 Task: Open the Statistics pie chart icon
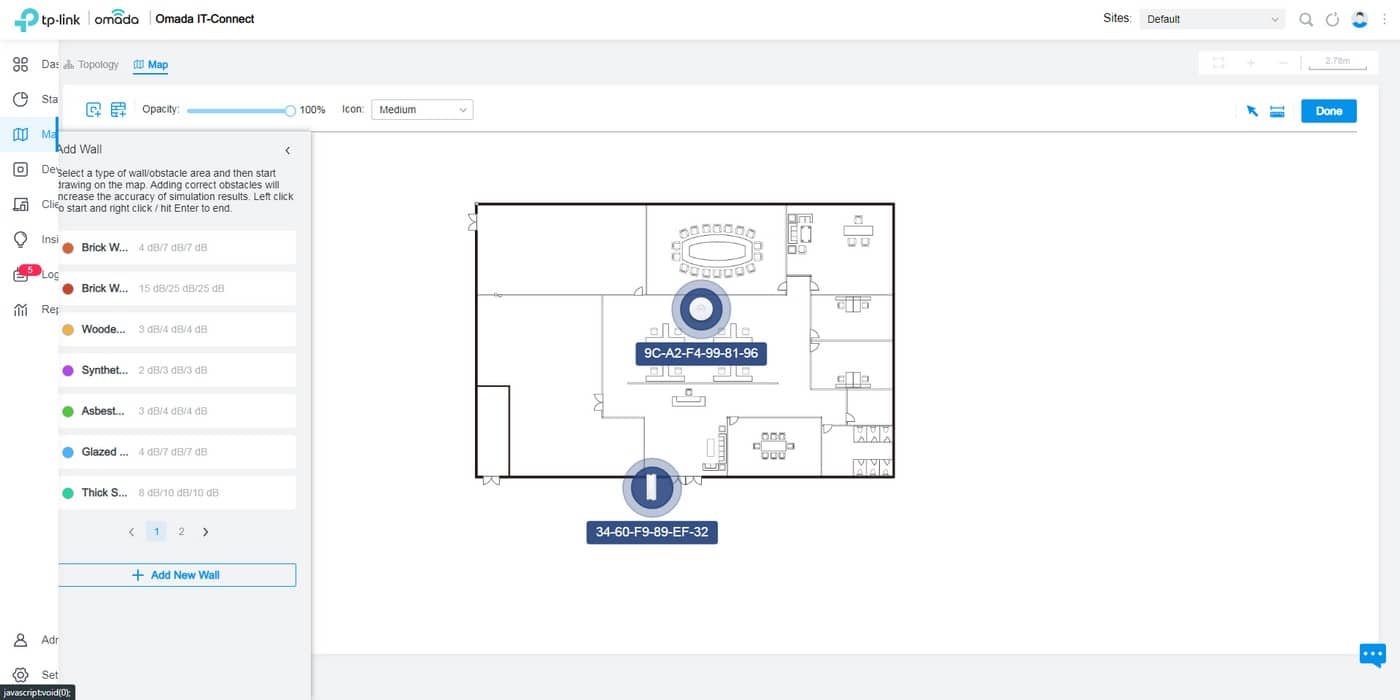click(20, 100)
